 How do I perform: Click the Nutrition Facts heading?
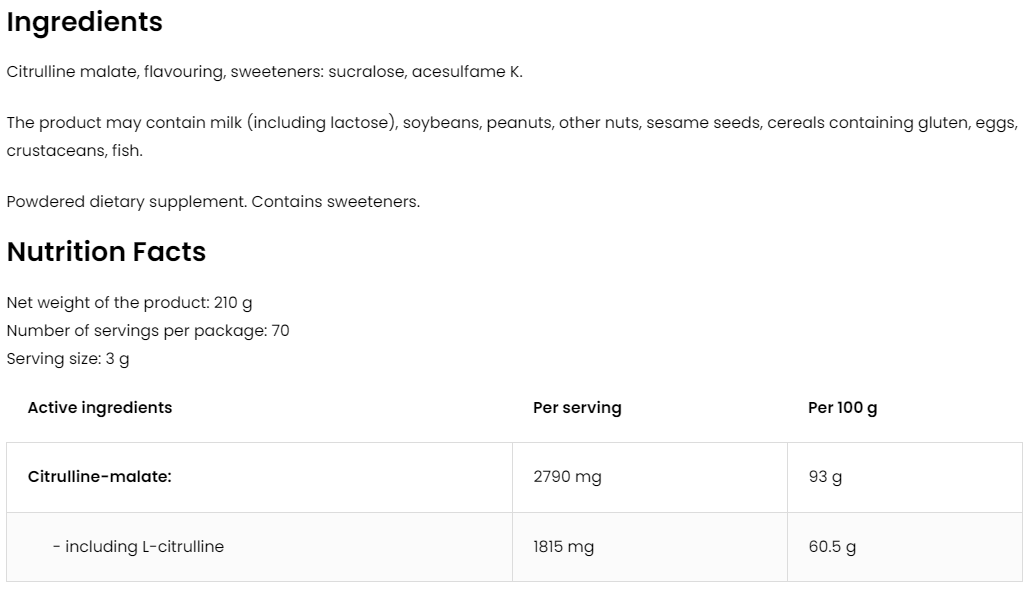point(106,252)
